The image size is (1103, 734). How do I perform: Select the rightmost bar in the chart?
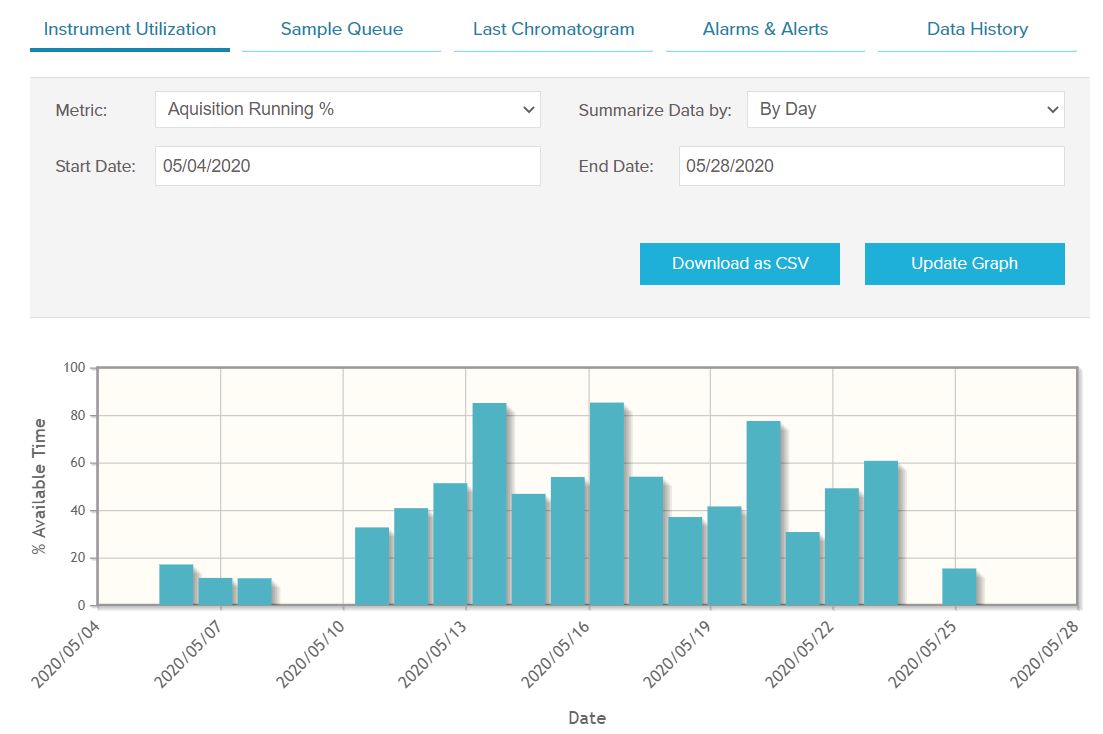point(958,587)
